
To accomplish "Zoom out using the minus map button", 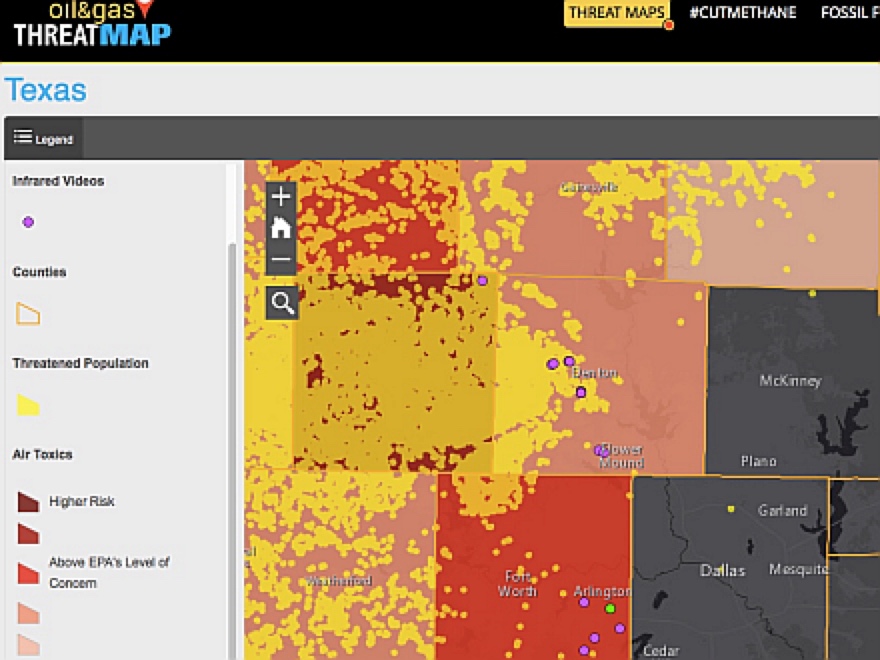I will (282, 259).
